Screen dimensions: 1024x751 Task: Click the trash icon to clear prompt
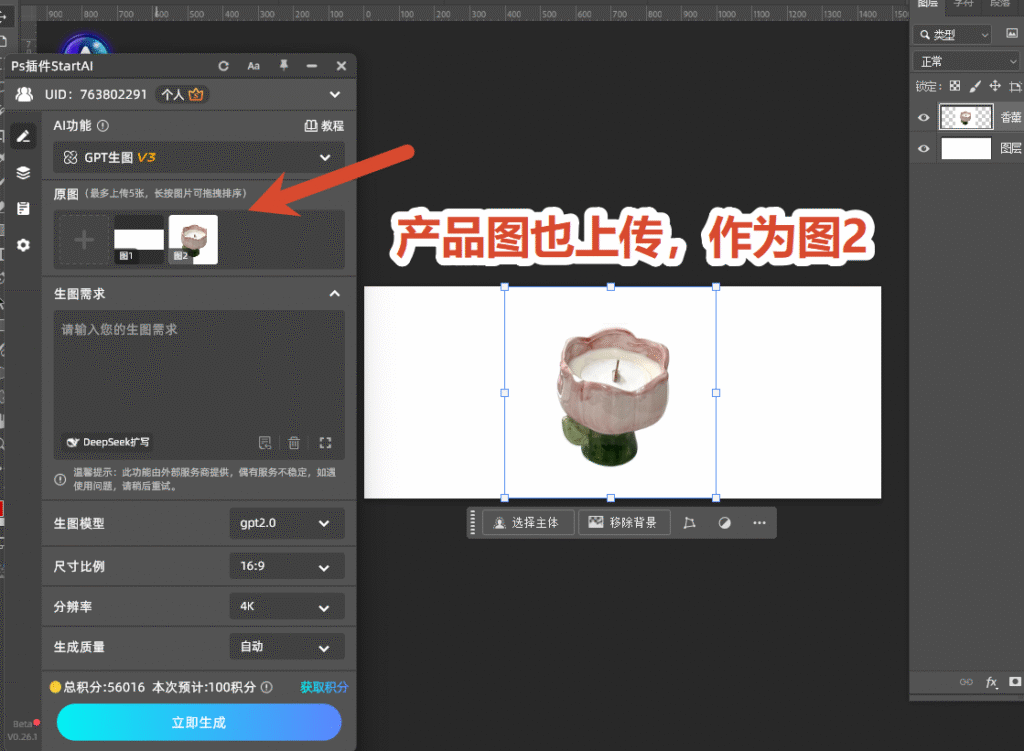[294, 443]
